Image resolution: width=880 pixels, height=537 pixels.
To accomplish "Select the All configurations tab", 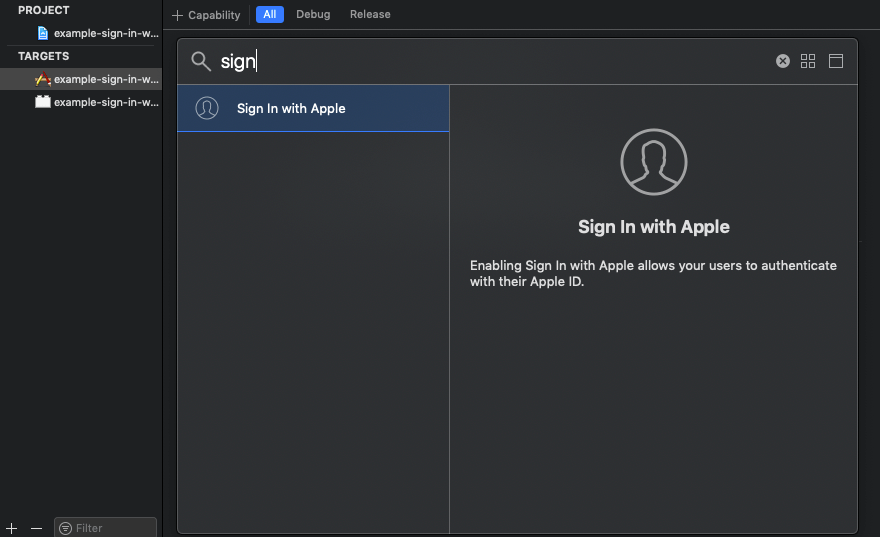I will 269,15.
